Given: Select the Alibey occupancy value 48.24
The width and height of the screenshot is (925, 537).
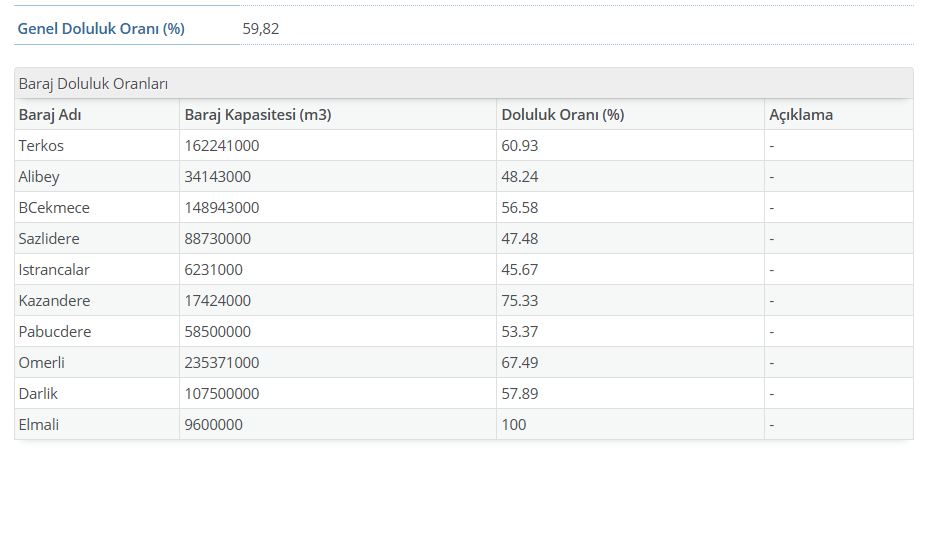Looking at the screenshot, I should click(519, 177).
